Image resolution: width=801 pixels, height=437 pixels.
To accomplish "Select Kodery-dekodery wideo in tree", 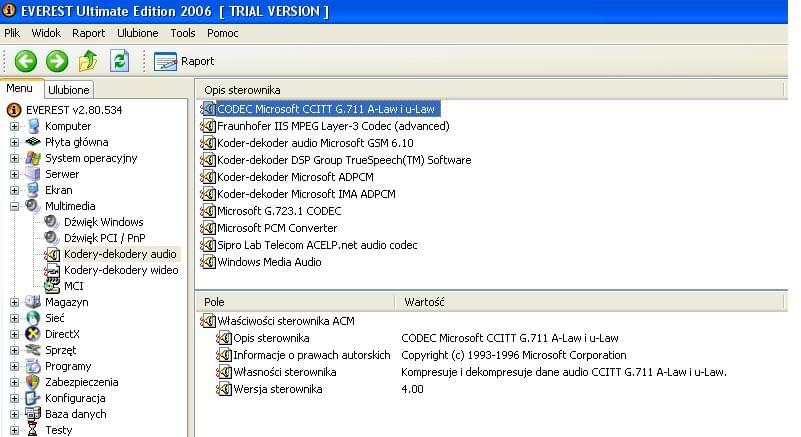I will tap(120, 270).
